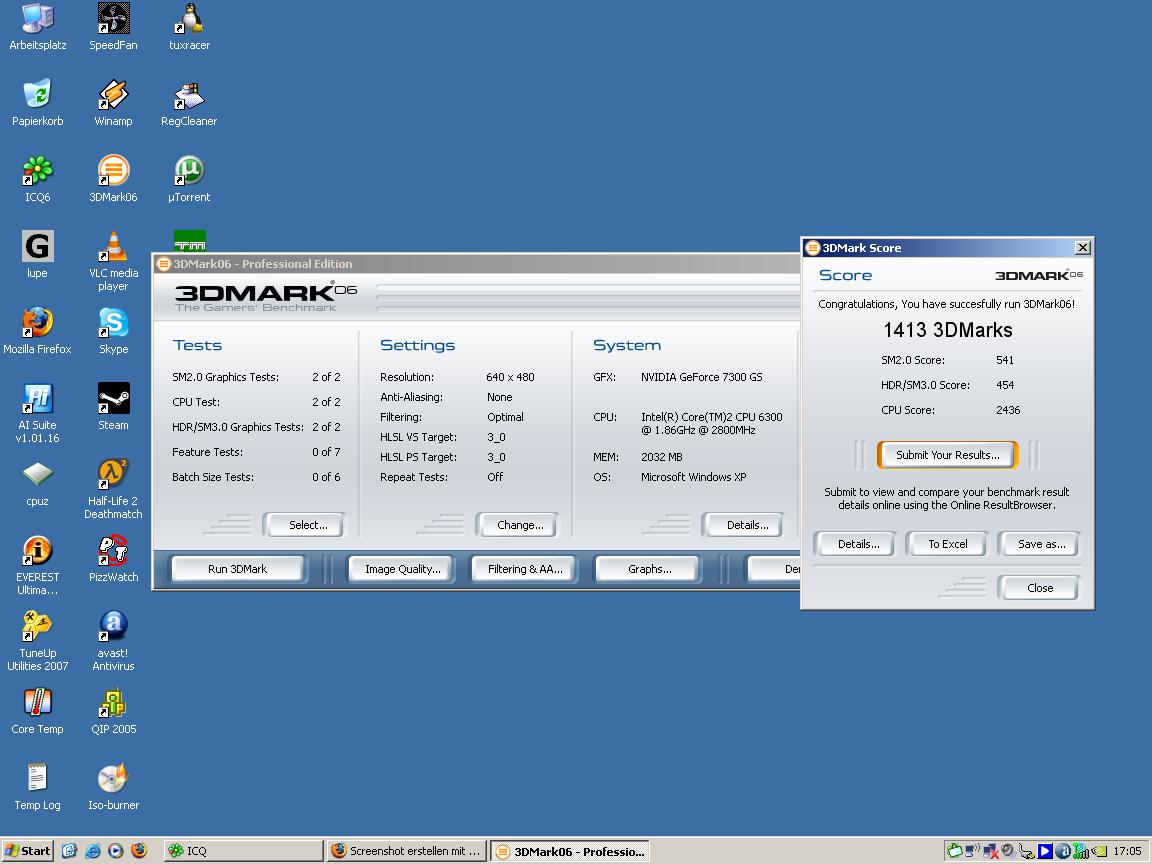This screenshot has height=864, width=1152.
Task: Launch VLC media player shortcut
Action: (x=113, y=262)
